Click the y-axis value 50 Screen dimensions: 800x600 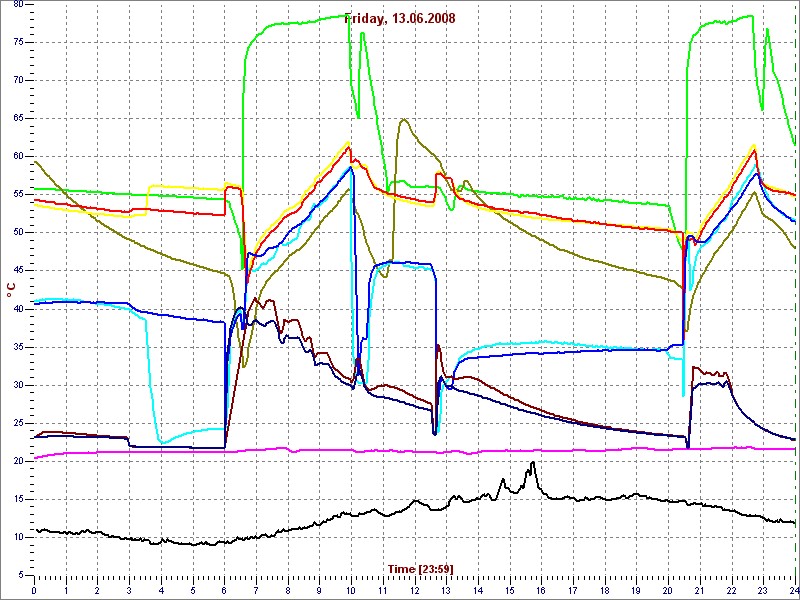18,233
